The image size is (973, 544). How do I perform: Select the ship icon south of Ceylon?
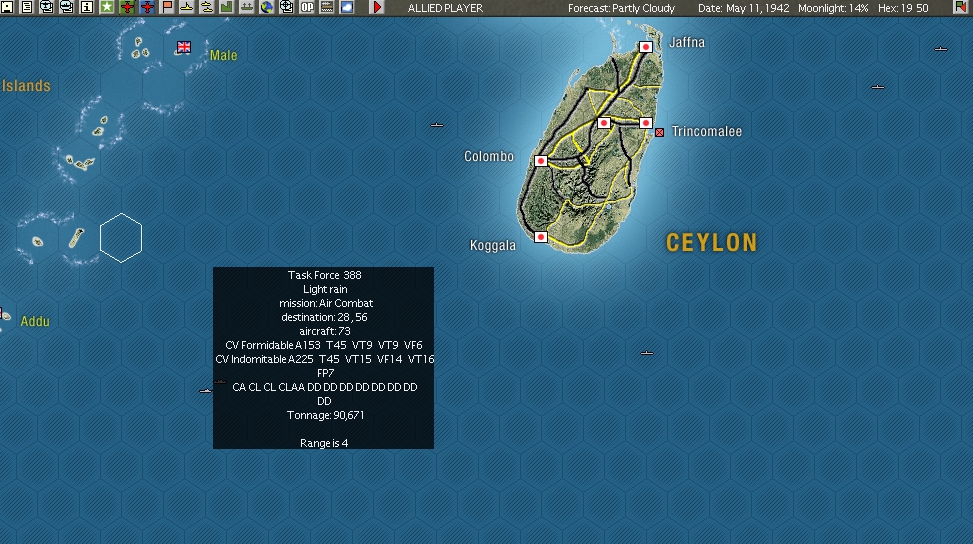[x=647, y=353]
